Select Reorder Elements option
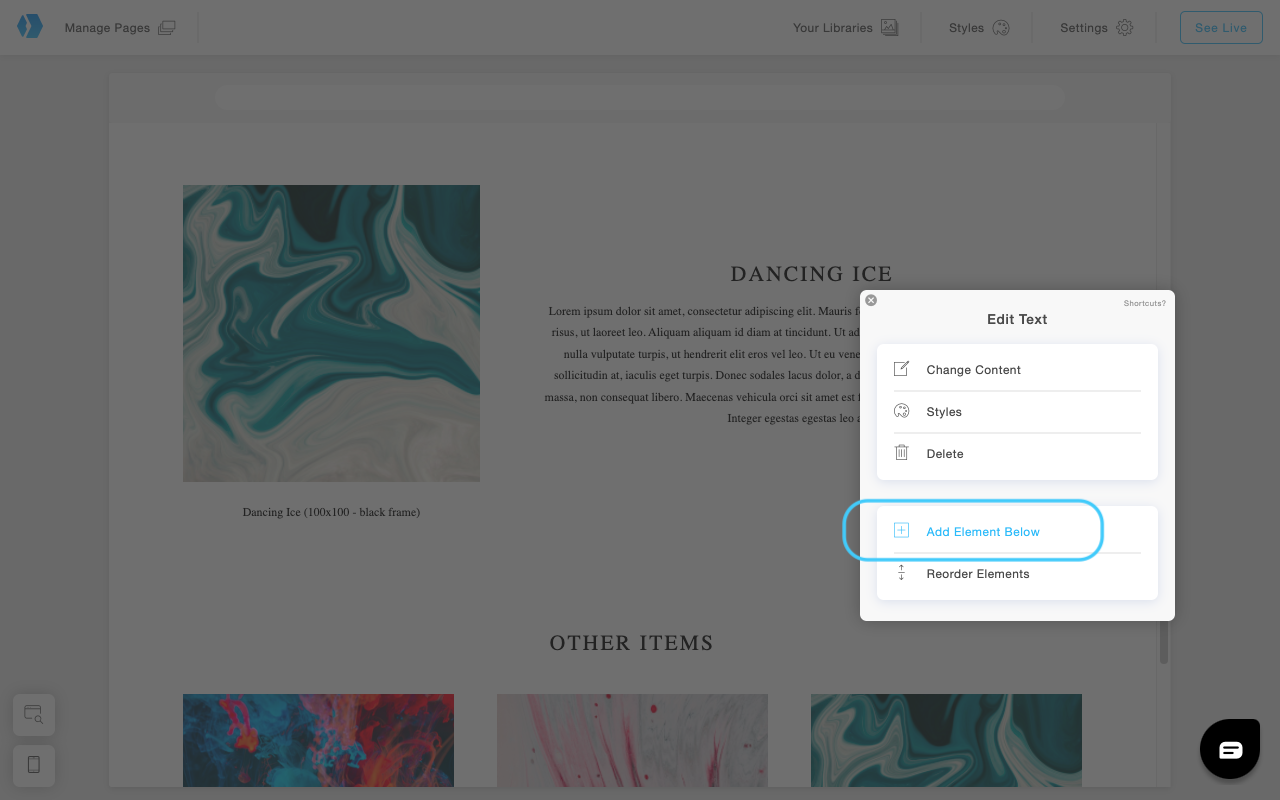The height and width of the screenshot is (800, 1280). click(977, 574)
